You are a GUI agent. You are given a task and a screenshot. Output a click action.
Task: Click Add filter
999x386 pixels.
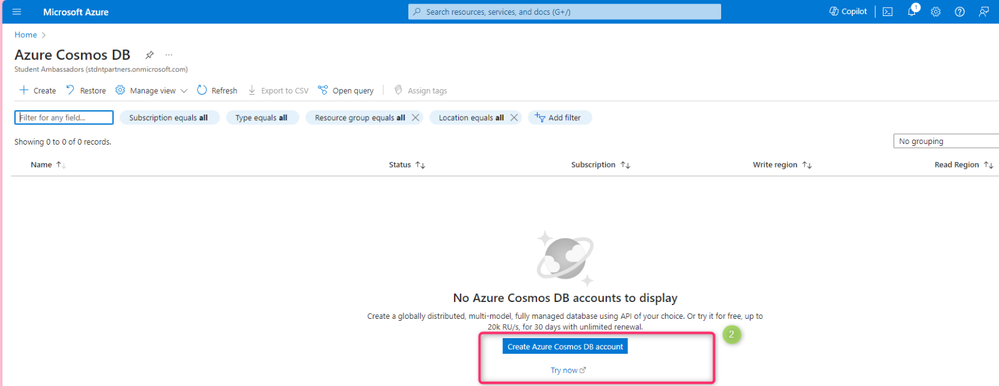tap(560, 118)
